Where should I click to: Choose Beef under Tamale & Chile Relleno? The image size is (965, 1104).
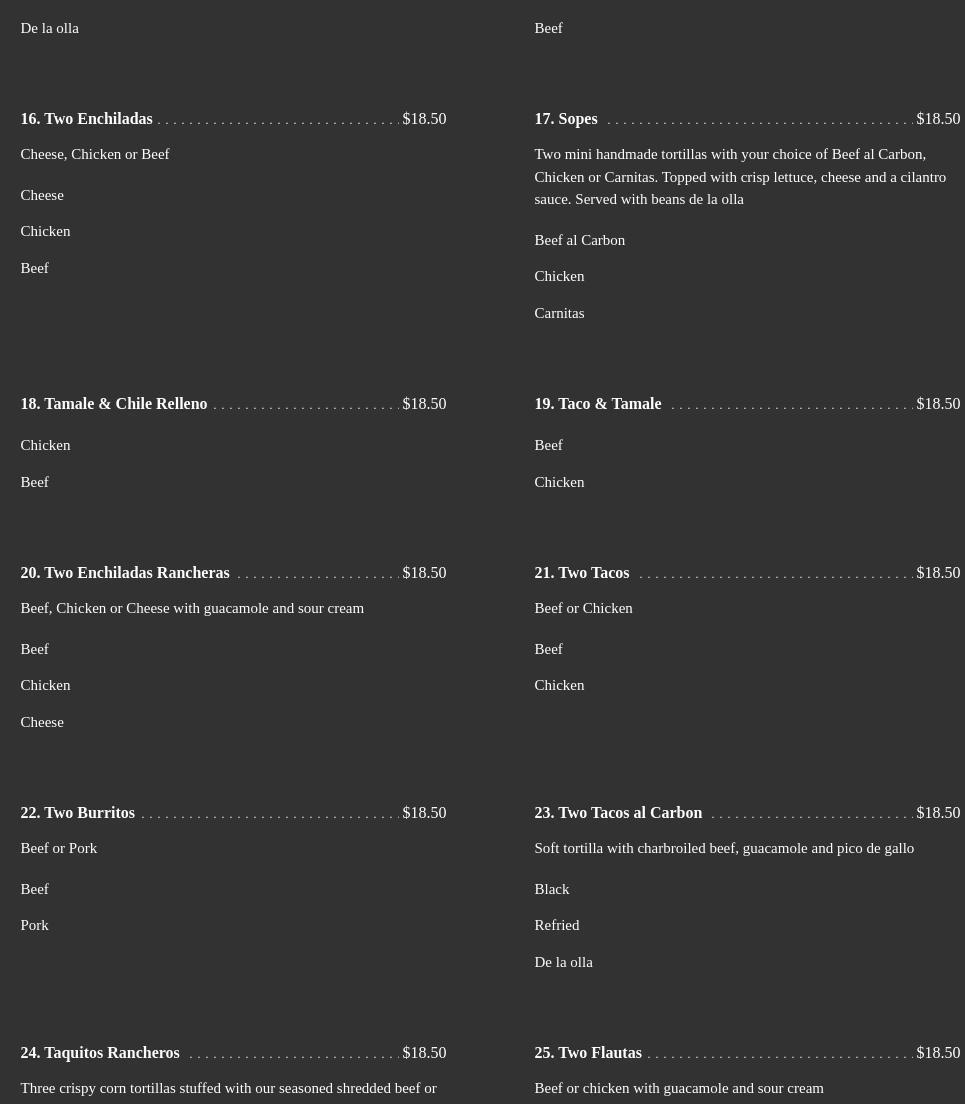pos(34,482)
